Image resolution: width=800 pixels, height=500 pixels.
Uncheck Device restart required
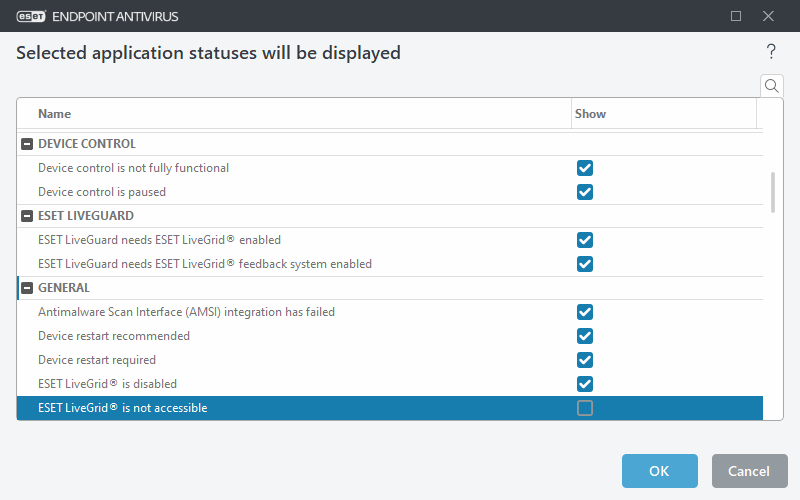coord(585,360)
